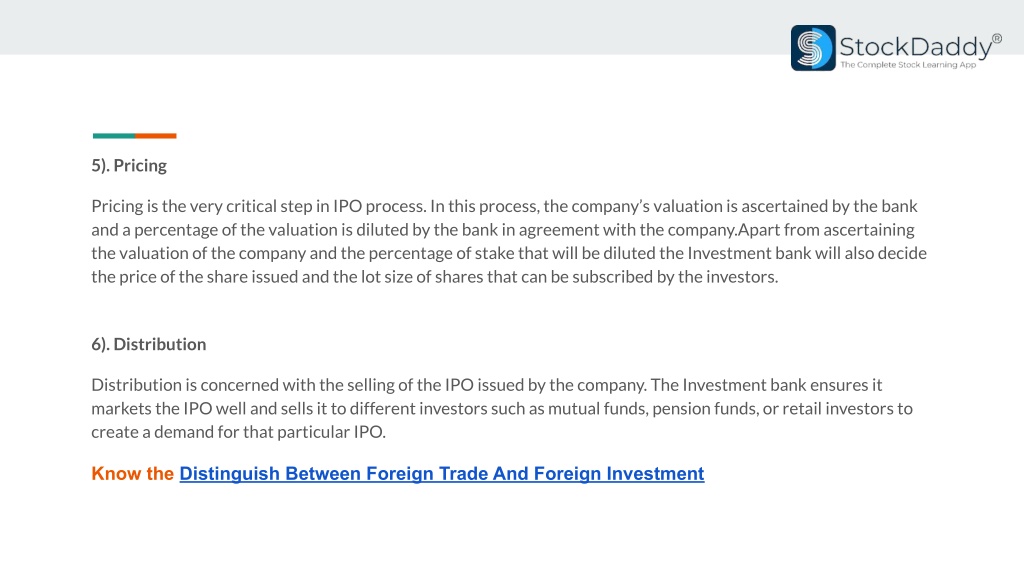Image resolution: width=1024 pixels, height=576 pixels.
Task: Click the word 'Distinguish' in the blue link
Action: tap(229, 473)
